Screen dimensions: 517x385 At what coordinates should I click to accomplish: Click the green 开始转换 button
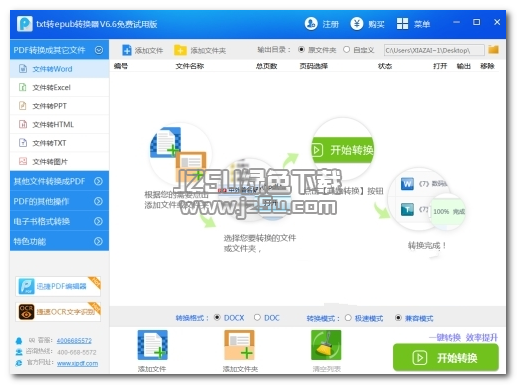coord(446,358)
